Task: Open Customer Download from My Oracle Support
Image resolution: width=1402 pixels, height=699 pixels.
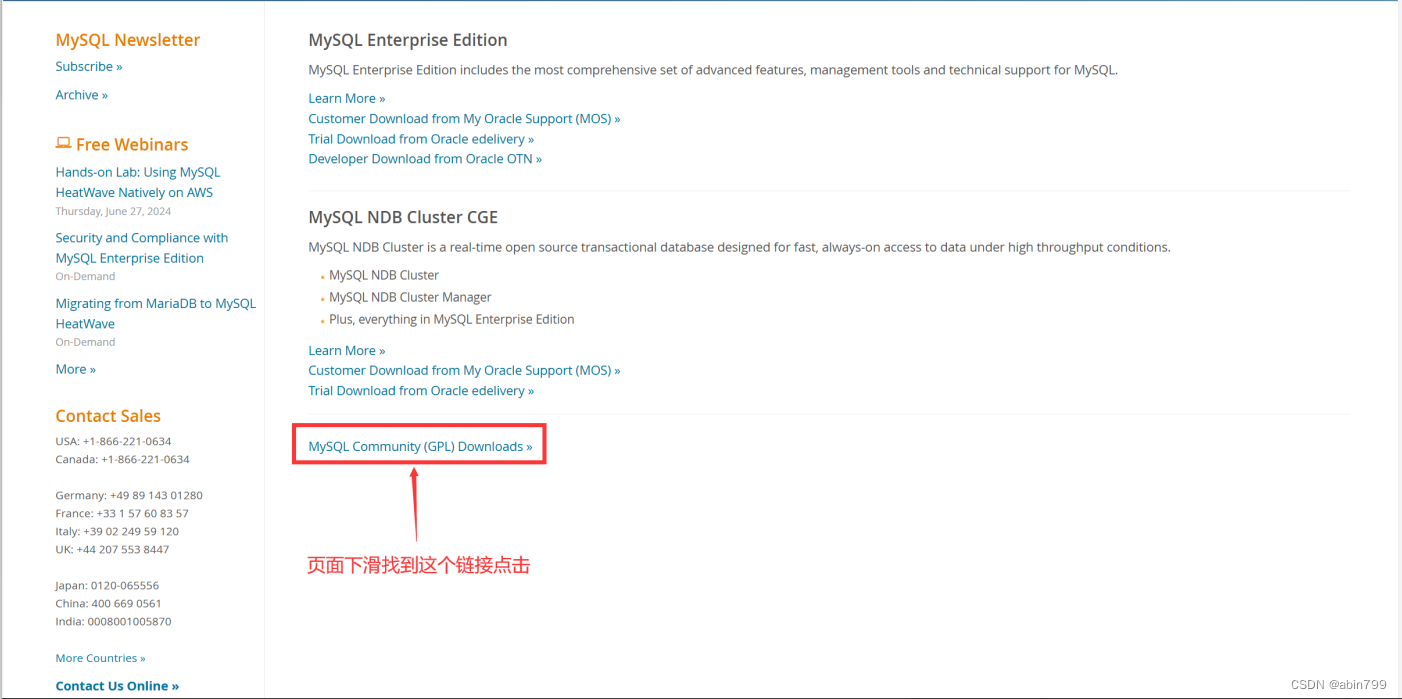Action: (464, 118)
